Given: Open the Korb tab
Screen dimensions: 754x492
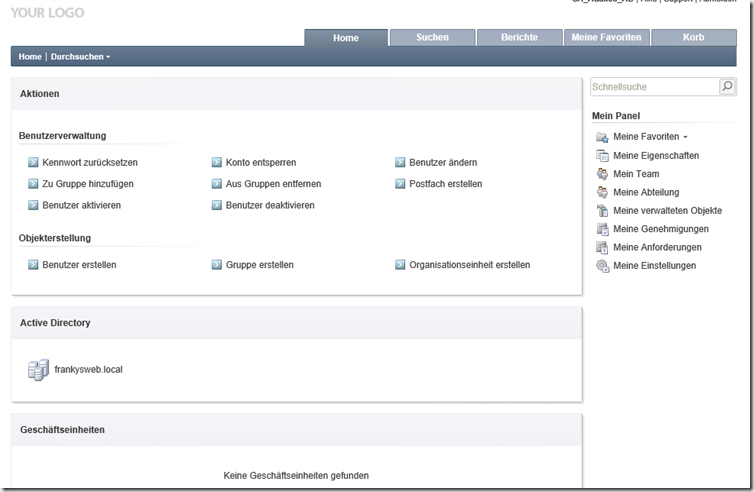Looking at the screenshot, I should click(x=693, y=38).
